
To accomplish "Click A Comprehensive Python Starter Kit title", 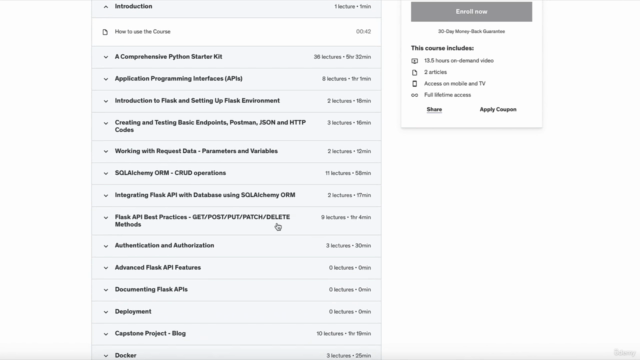I will click(169, 57).
